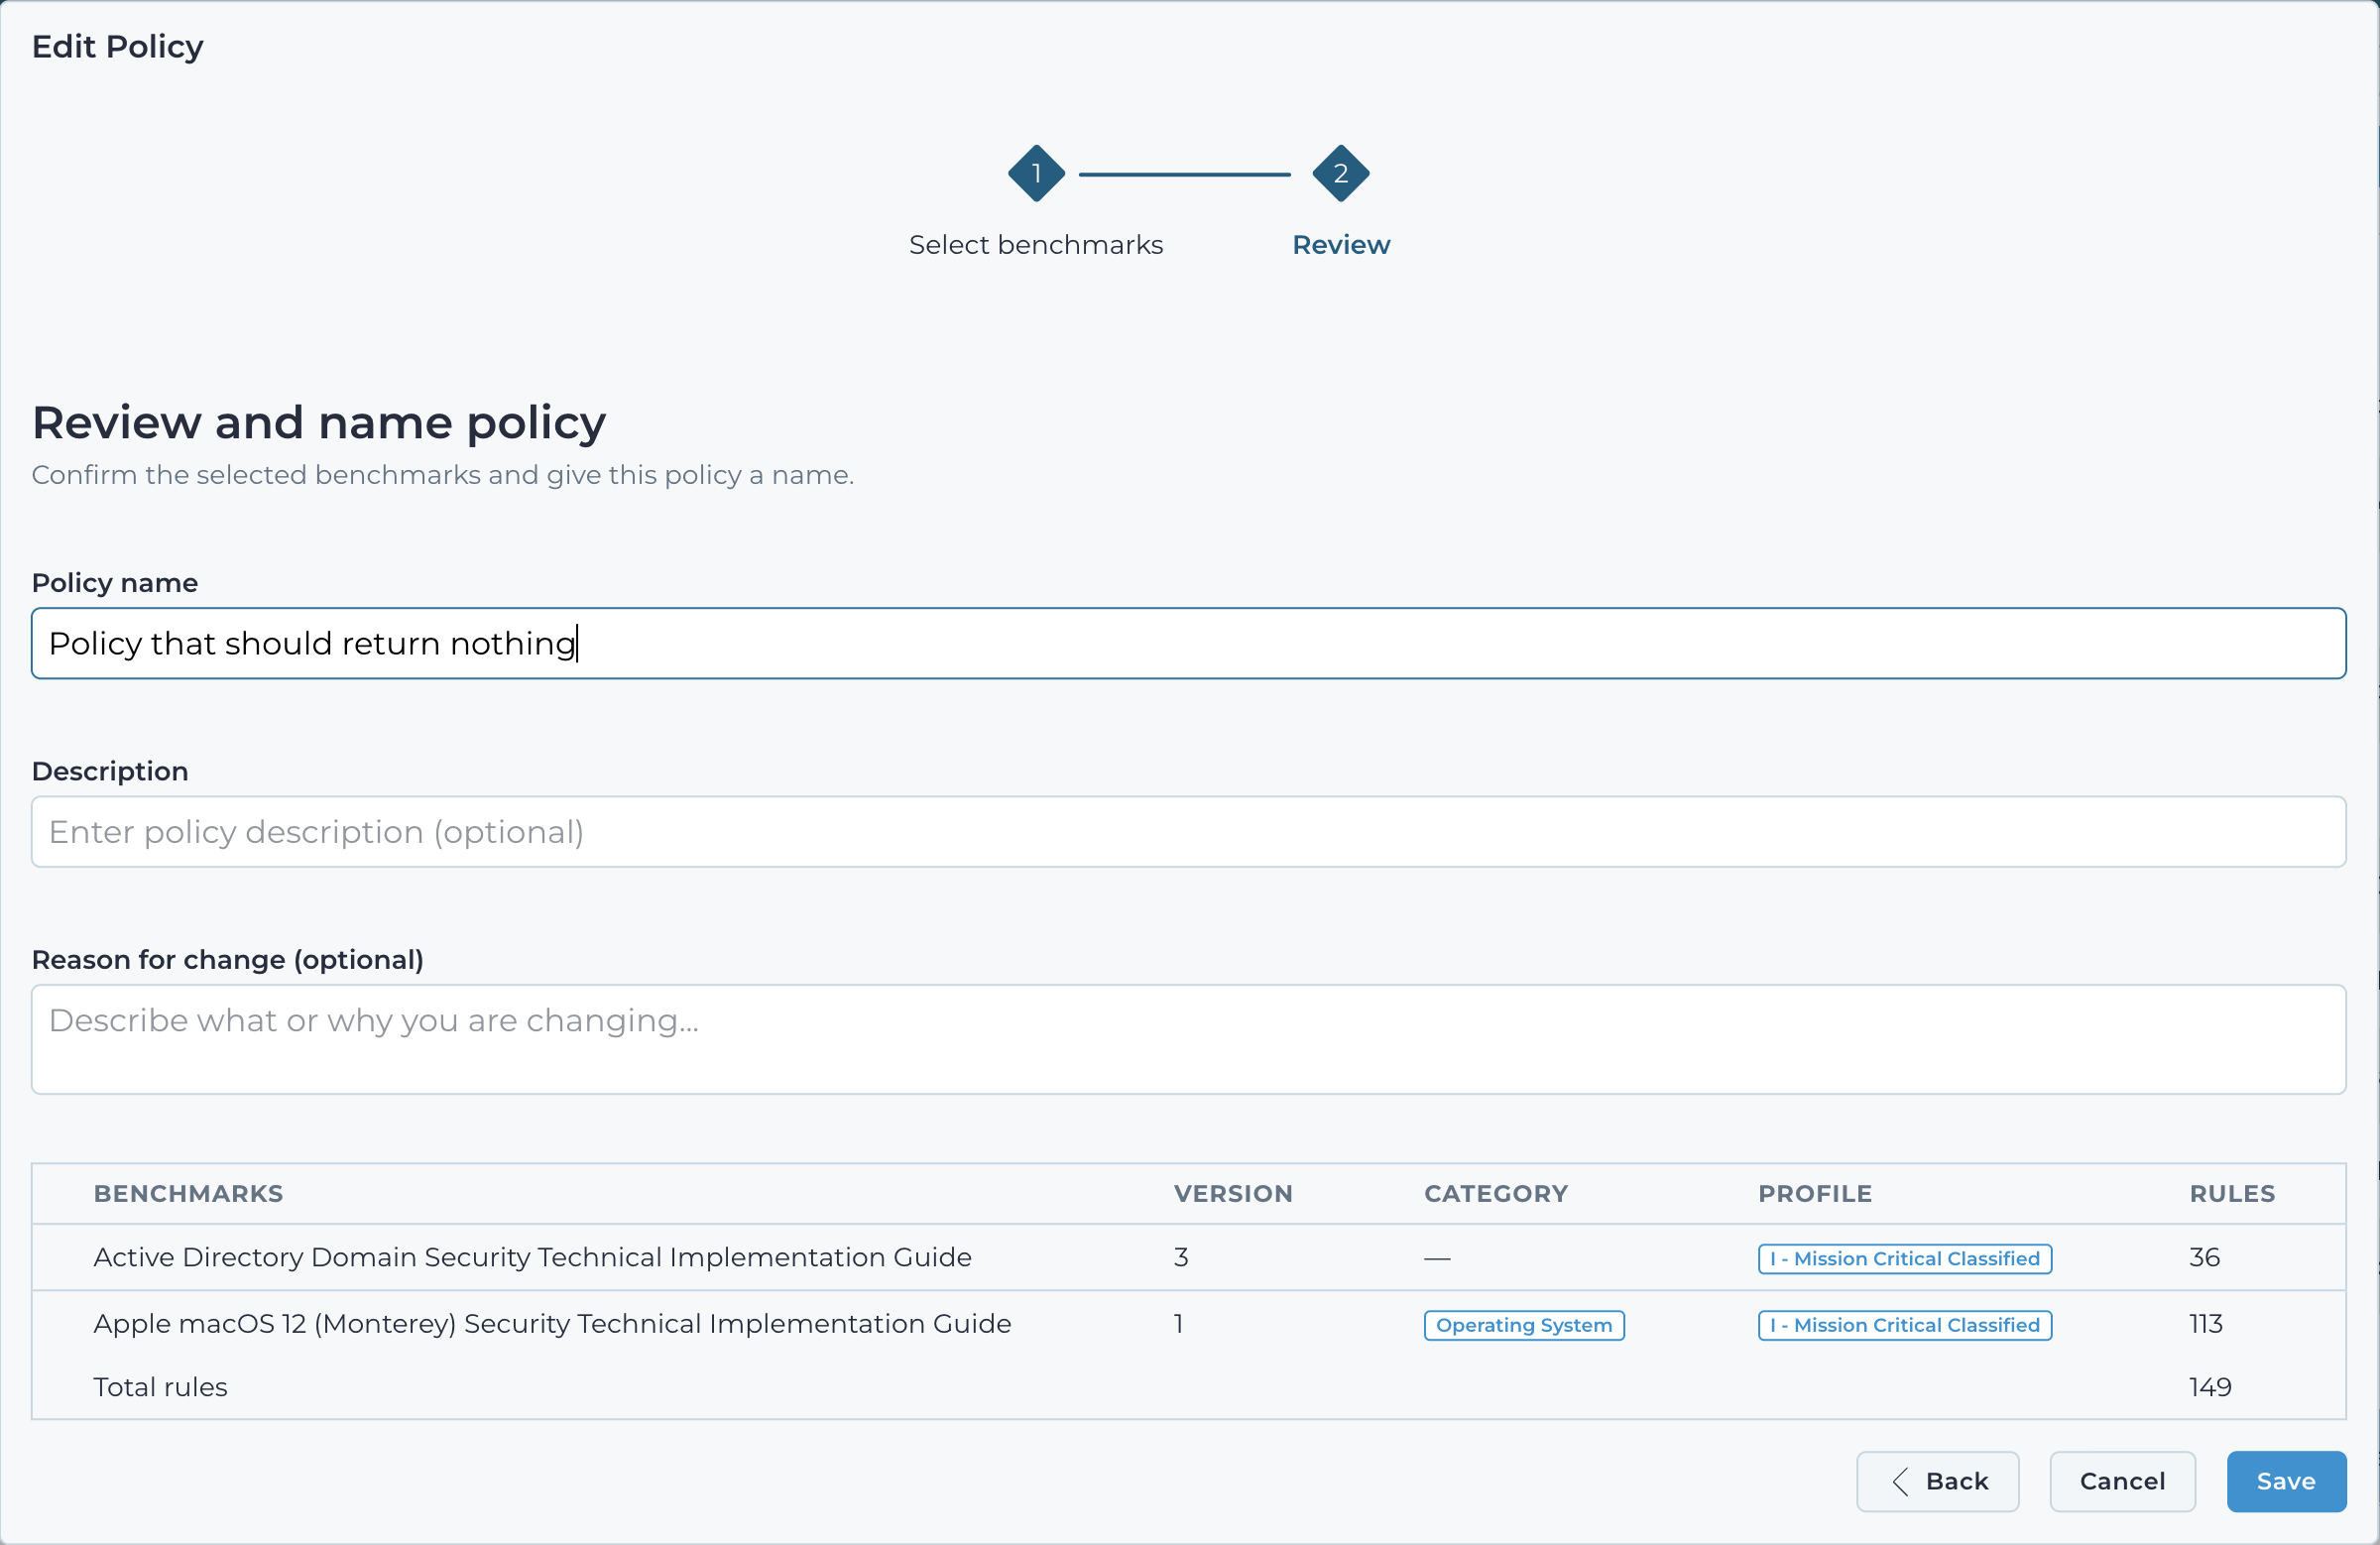Viewport: 2380px width, 1545px height.
Task: Click the CATEGORY column header
Action: click(1496, 1193)
